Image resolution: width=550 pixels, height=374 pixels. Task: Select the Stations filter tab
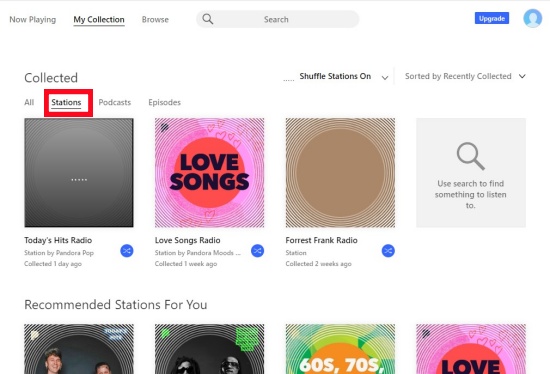point(66,102)
